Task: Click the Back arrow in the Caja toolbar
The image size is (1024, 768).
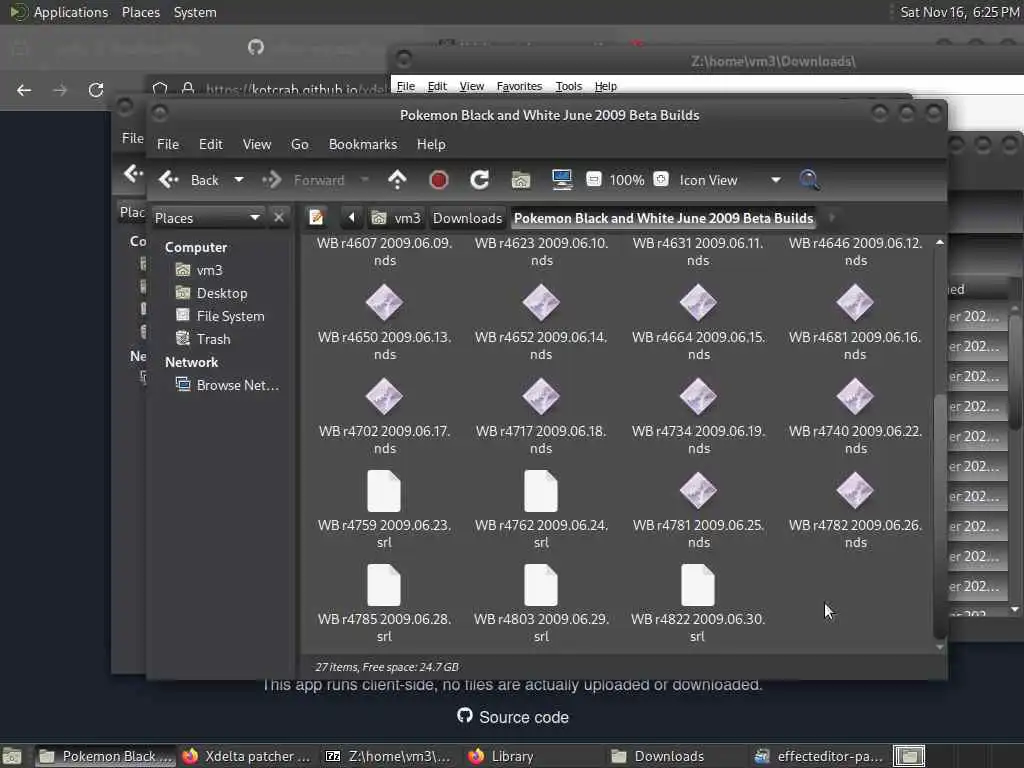Action: coord(169,180)
